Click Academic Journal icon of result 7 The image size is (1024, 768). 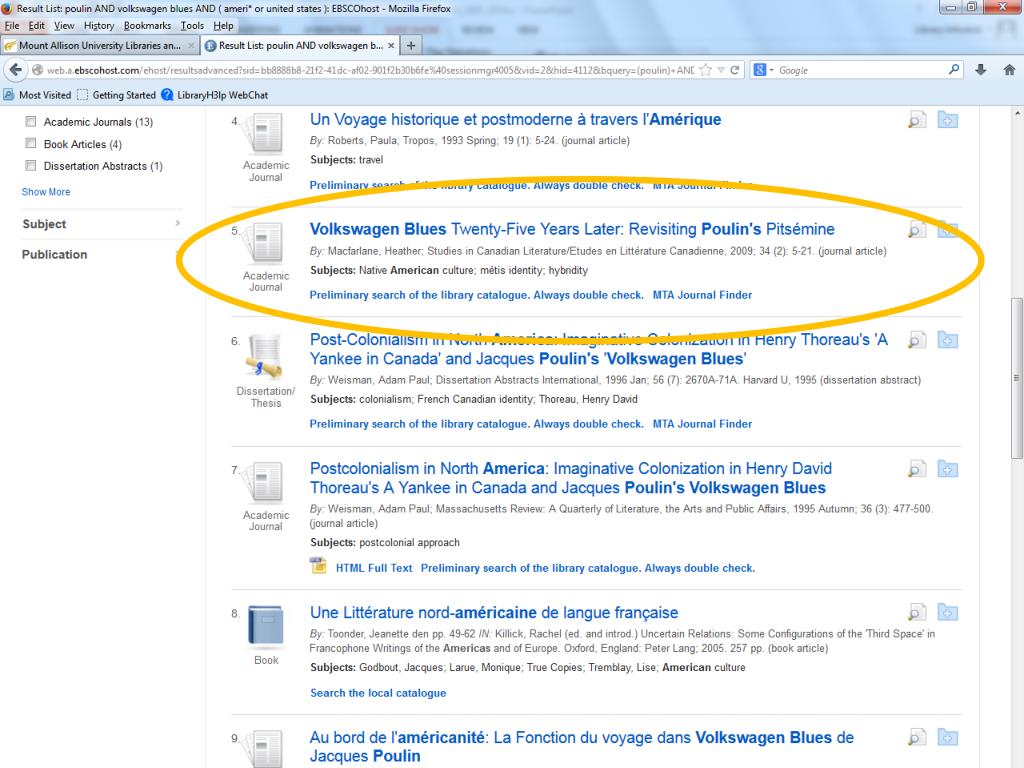point(264,483)
